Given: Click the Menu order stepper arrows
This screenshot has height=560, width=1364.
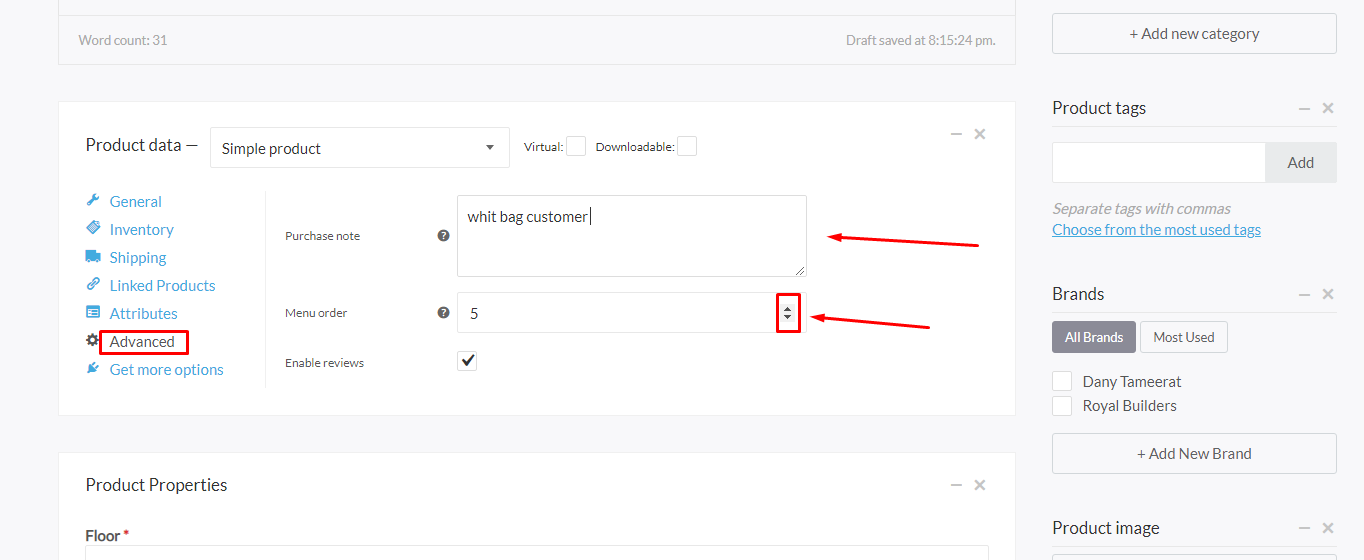Looking at the screenshot, I should coord(788,313).
